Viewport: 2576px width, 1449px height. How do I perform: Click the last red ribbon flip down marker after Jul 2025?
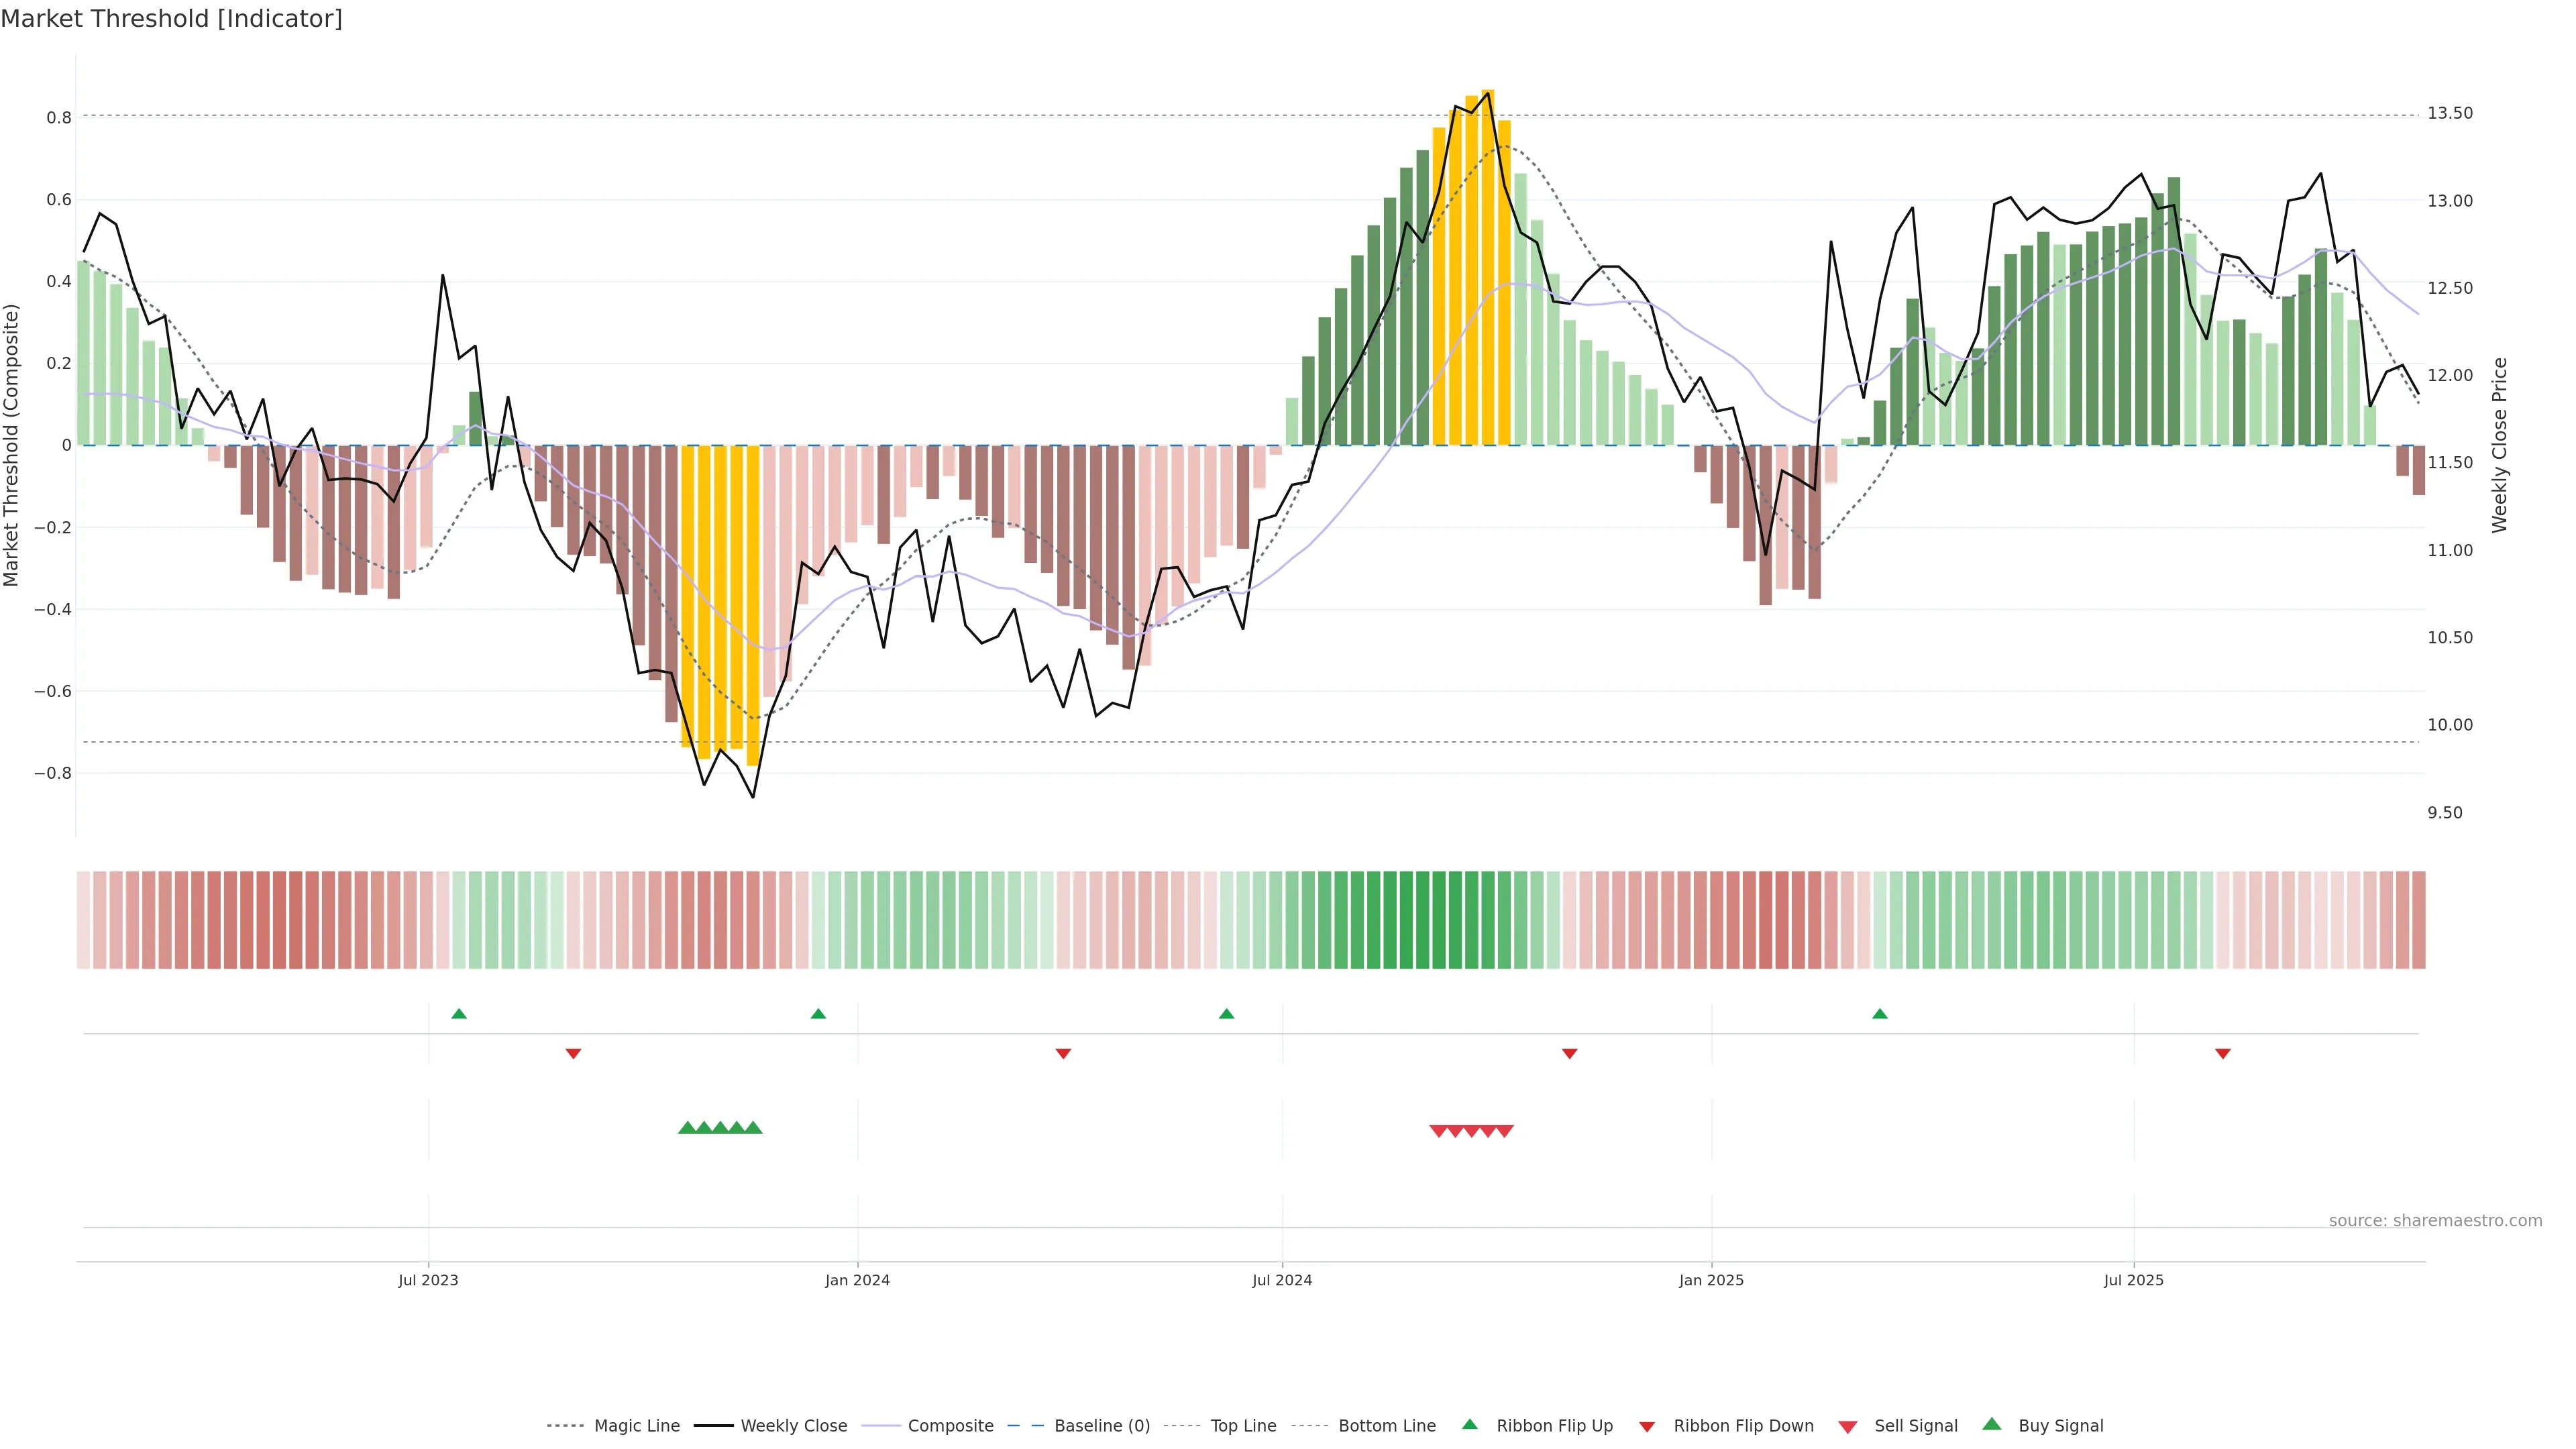click(x=2223, y=1054)
